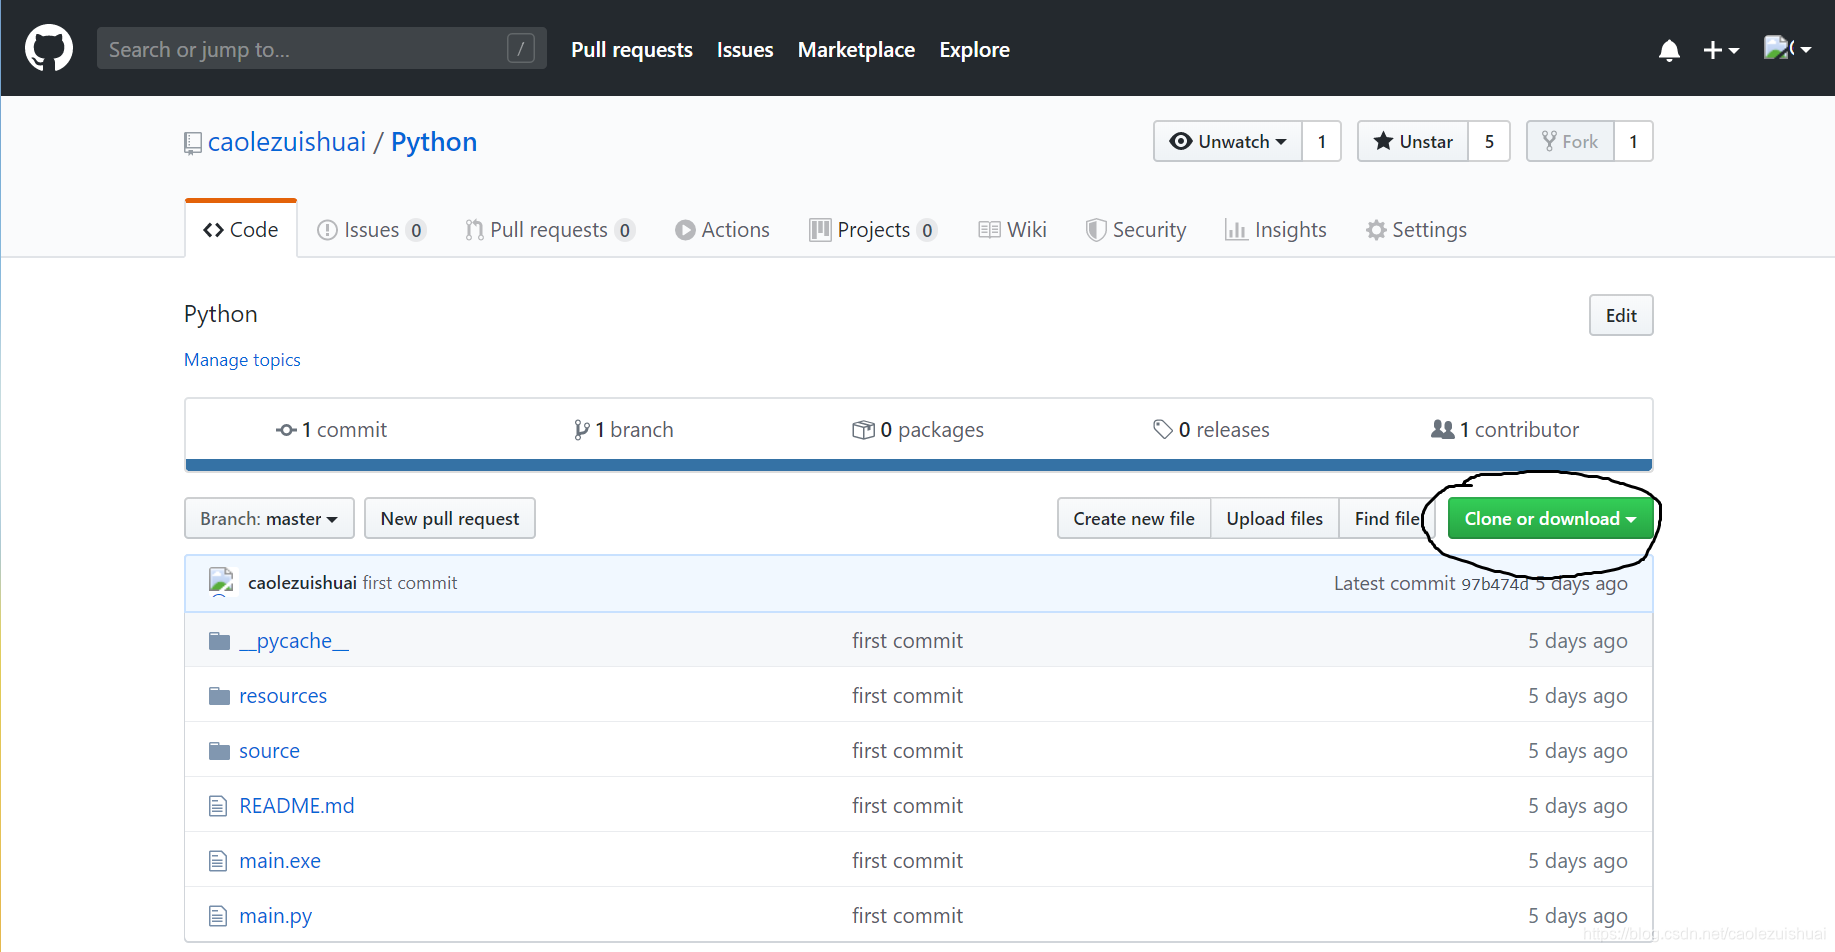Open Issues in top navigation
This screenshot has width=1835, height=952.
tap(745, 50)
